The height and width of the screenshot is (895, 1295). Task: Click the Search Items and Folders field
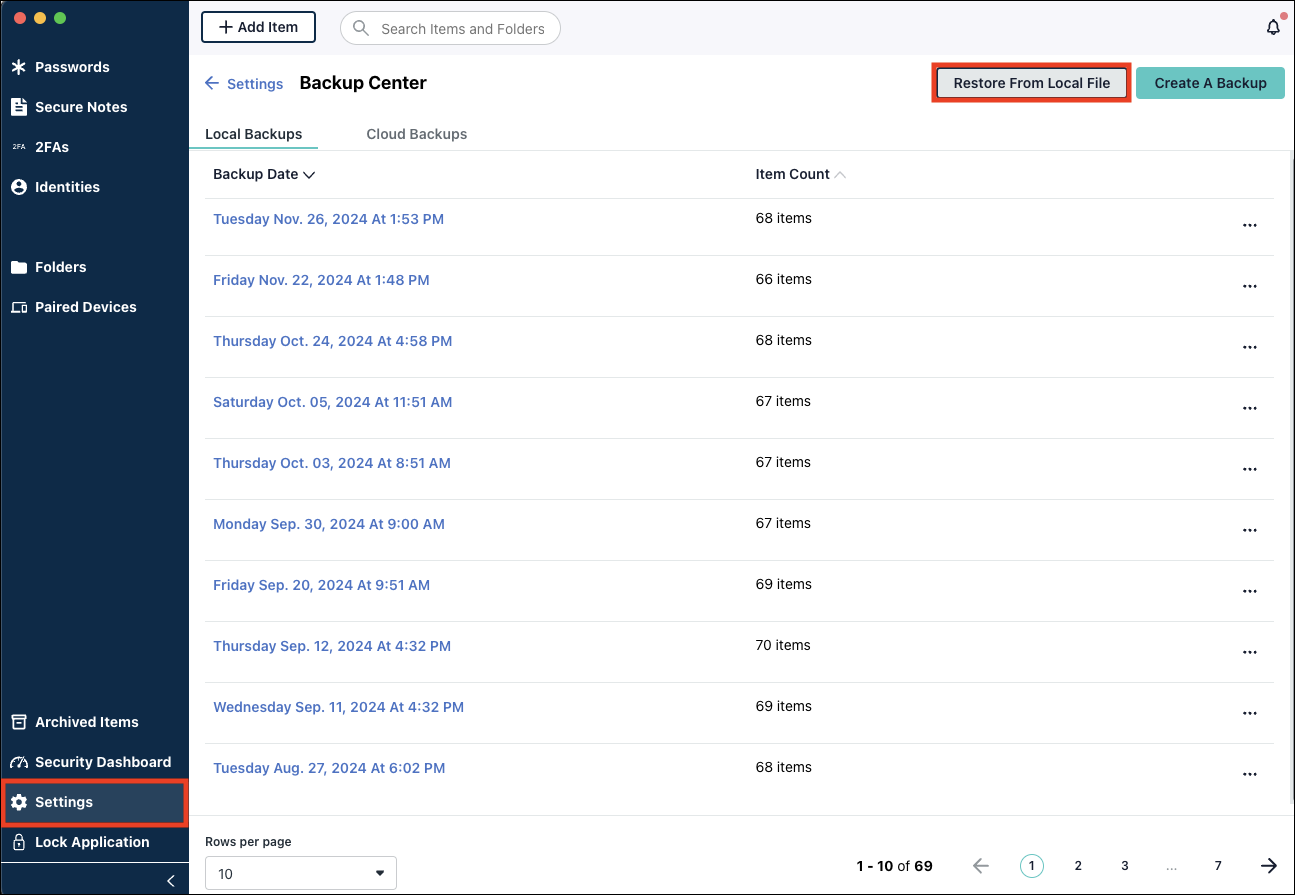(450, 28)
